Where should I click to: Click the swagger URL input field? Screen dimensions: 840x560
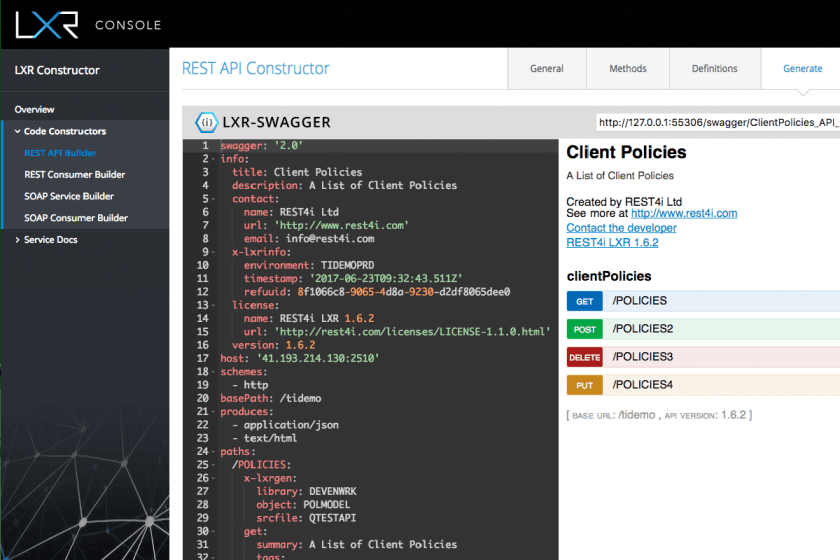(x=716, y=123)
